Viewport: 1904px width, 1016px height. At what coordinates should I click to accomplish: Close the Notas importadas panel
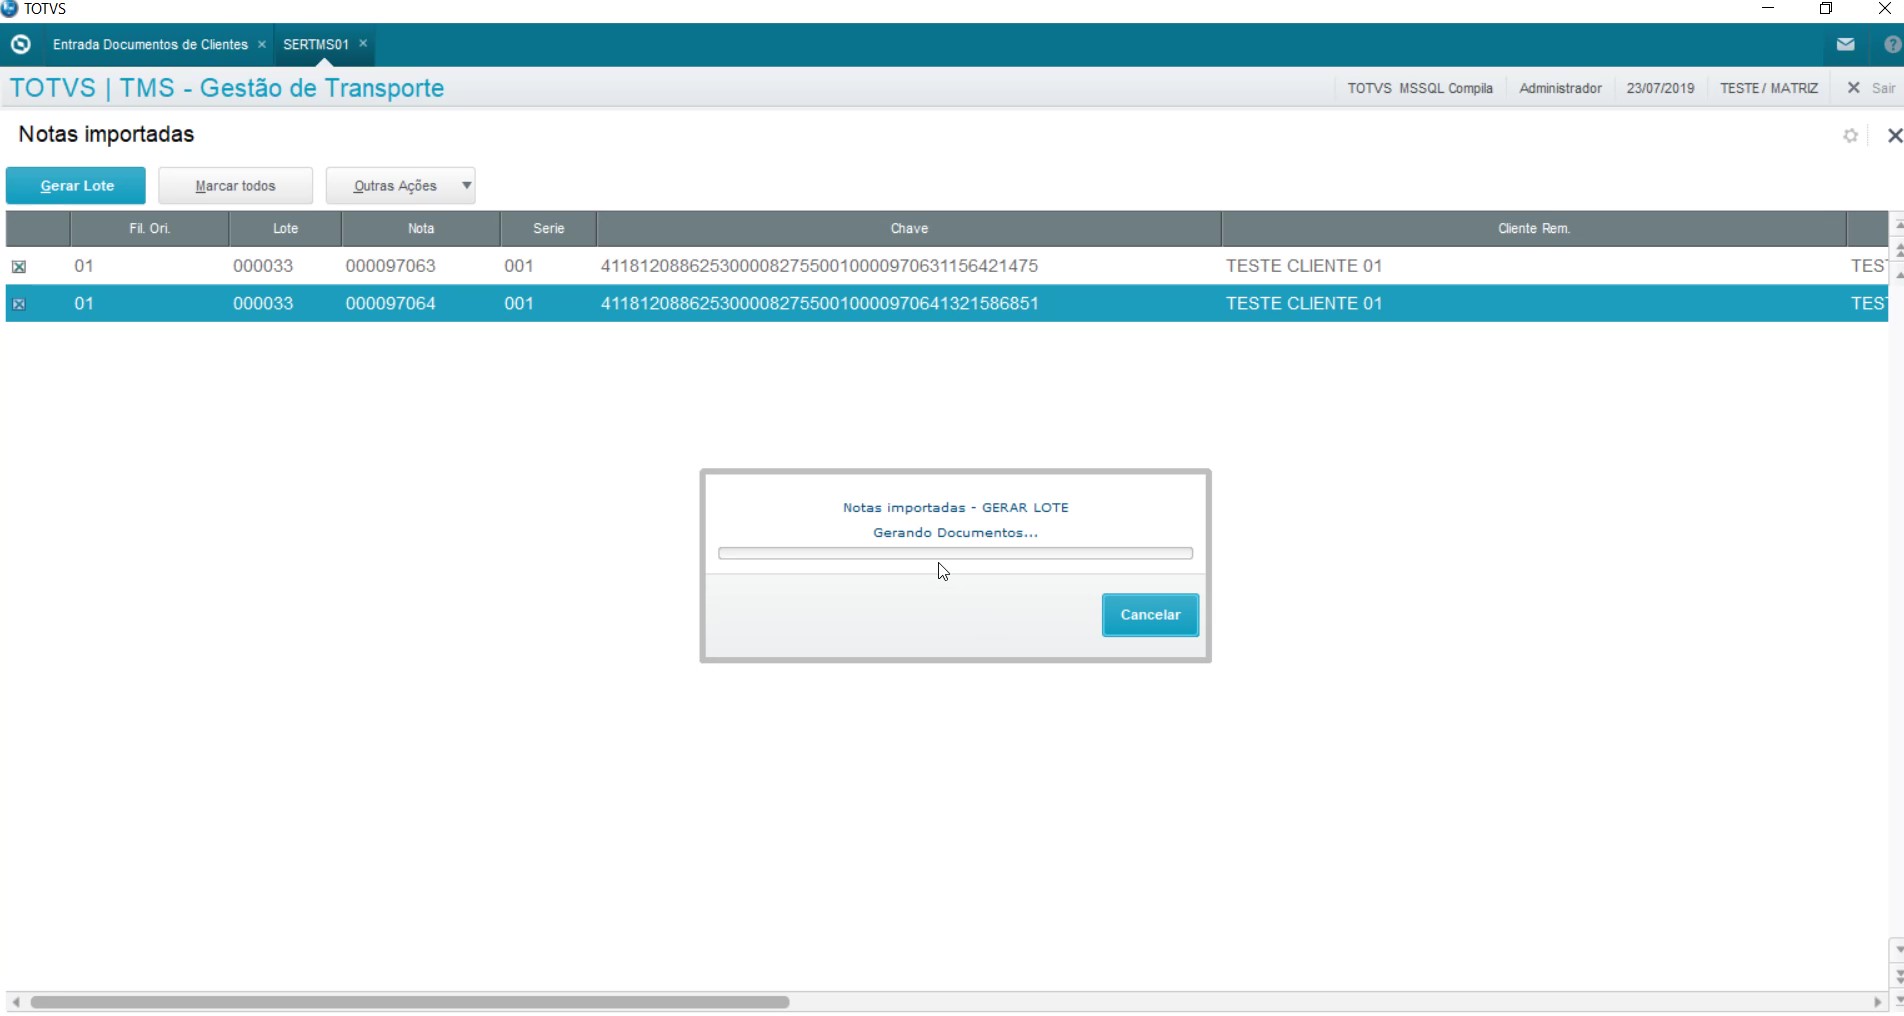click(x=1894, y=135)
